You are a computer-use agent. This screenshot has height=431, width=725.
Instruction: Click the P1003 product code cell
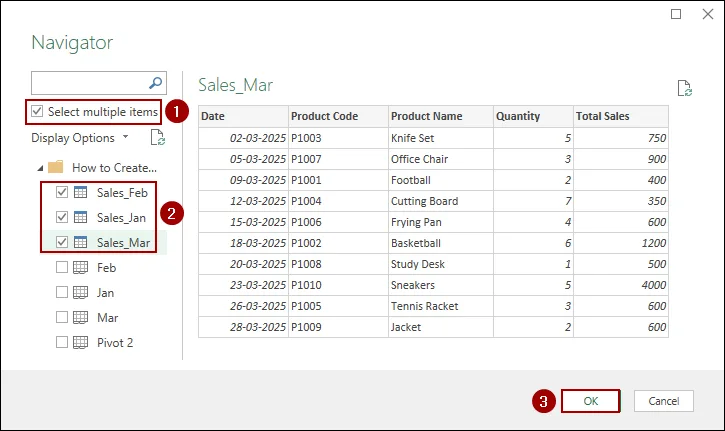tap(338, 138)
